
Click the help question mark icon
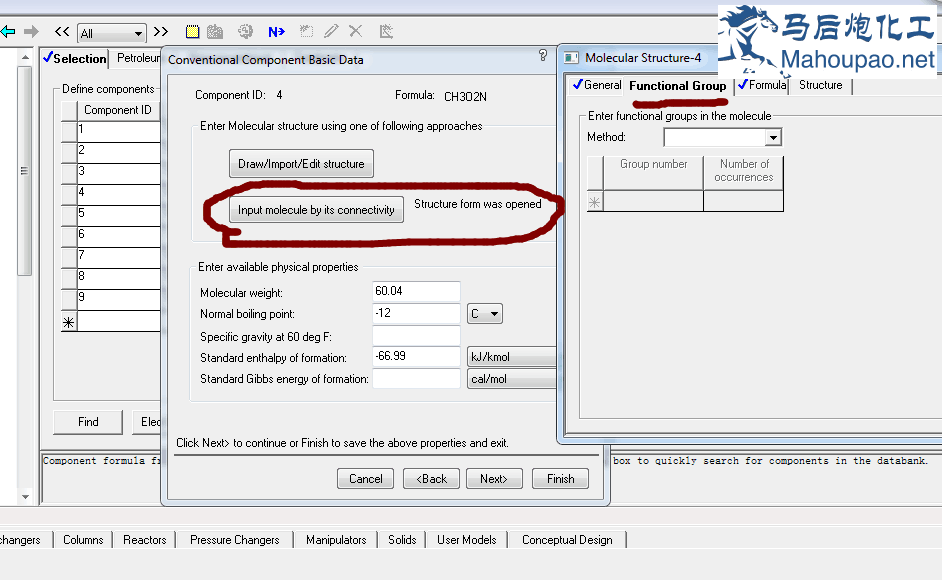(x=543, y=56)
